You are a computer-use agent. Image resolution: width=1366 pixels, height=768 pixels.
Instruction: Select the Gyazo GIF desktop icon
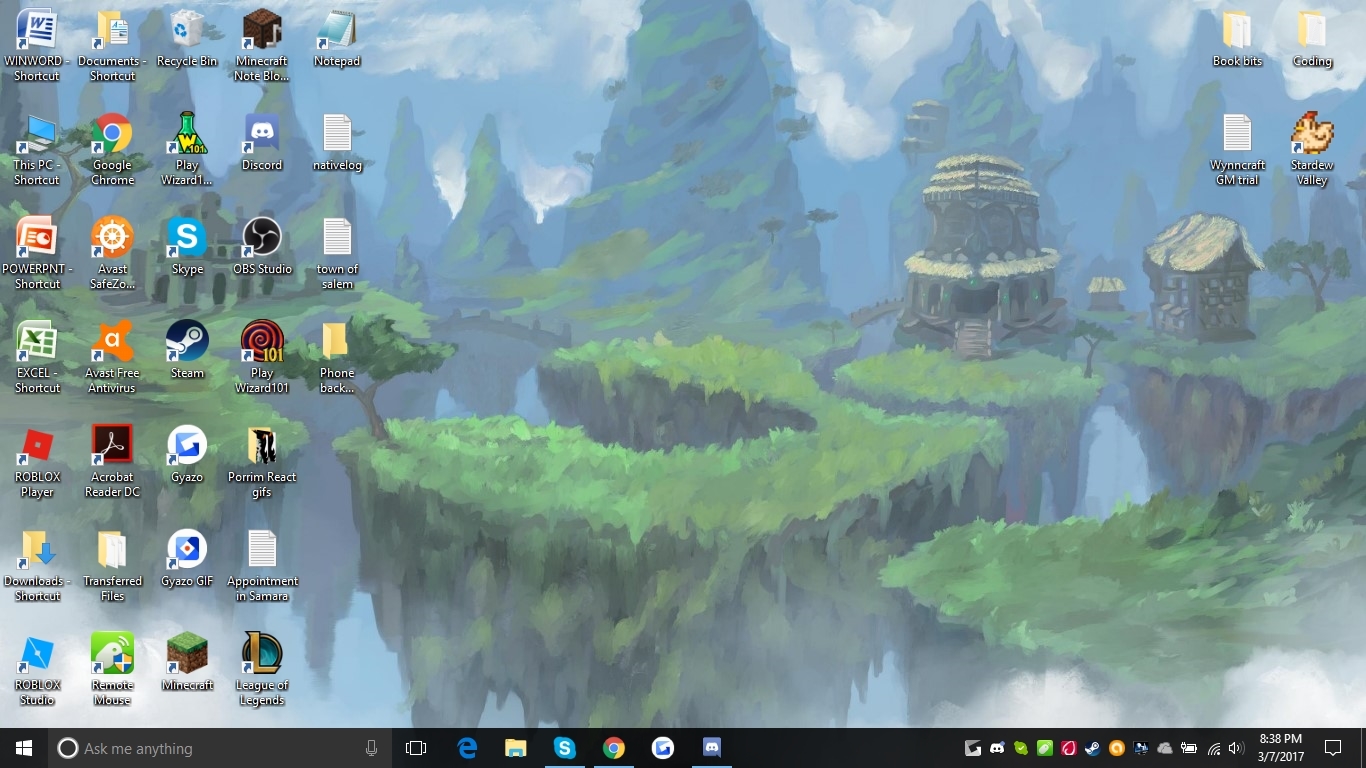pyautogui.click(x=187, y=549)
